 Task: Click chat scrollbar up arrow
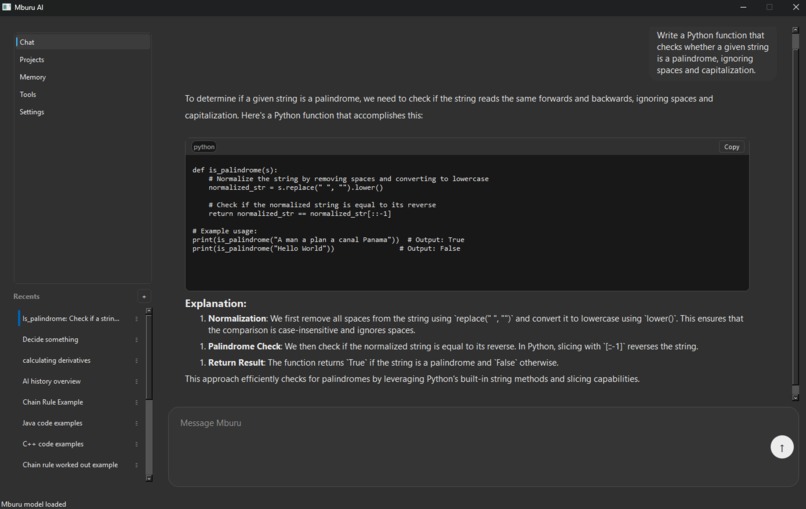[795, 30]
